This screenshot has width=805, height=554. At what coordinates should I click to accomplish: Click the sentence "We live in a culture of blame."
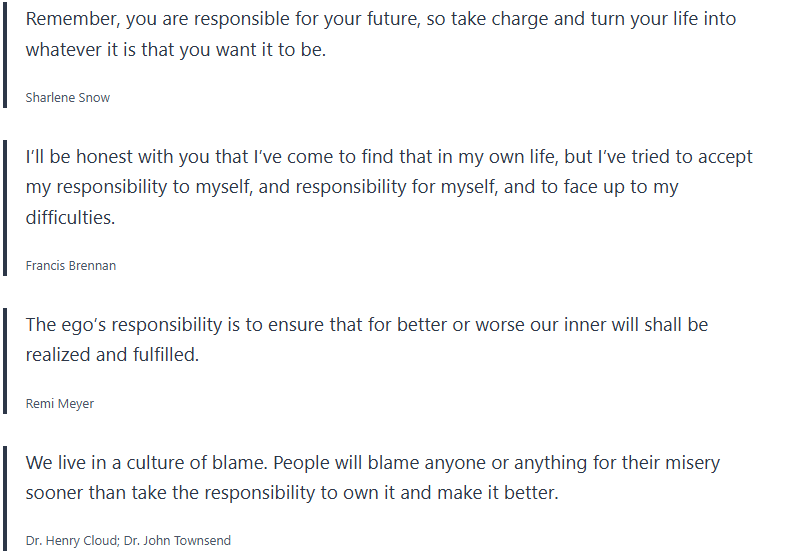point(147,464)
